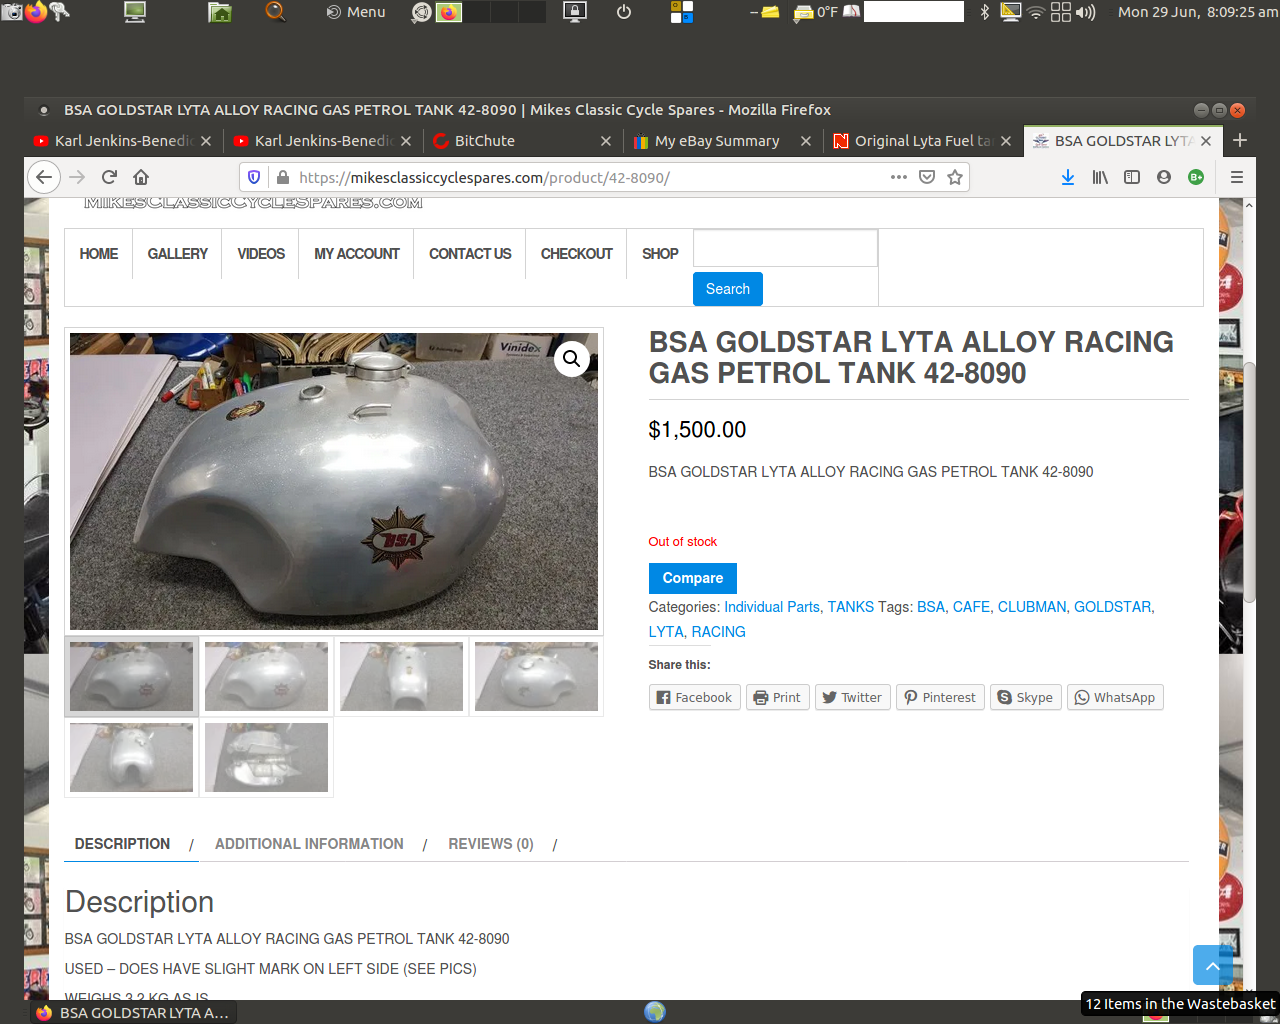Screen dimensions: 1280x1024
Task: Share product on Facebook
Action: (x=695, y=698)
